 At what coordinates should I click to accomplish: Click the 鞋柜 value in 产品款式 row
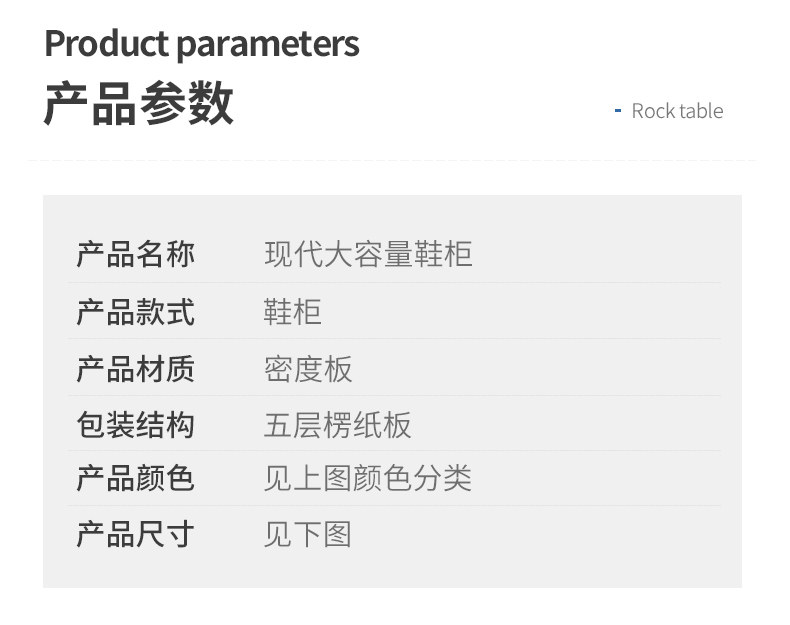[x=293, y=312]
